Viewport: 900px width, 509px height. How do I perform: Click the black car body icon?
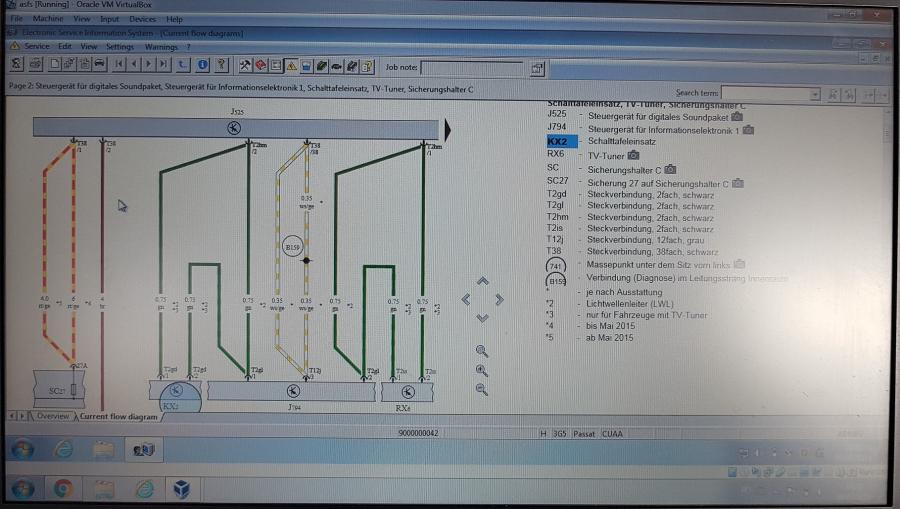(x=336, y=67)
